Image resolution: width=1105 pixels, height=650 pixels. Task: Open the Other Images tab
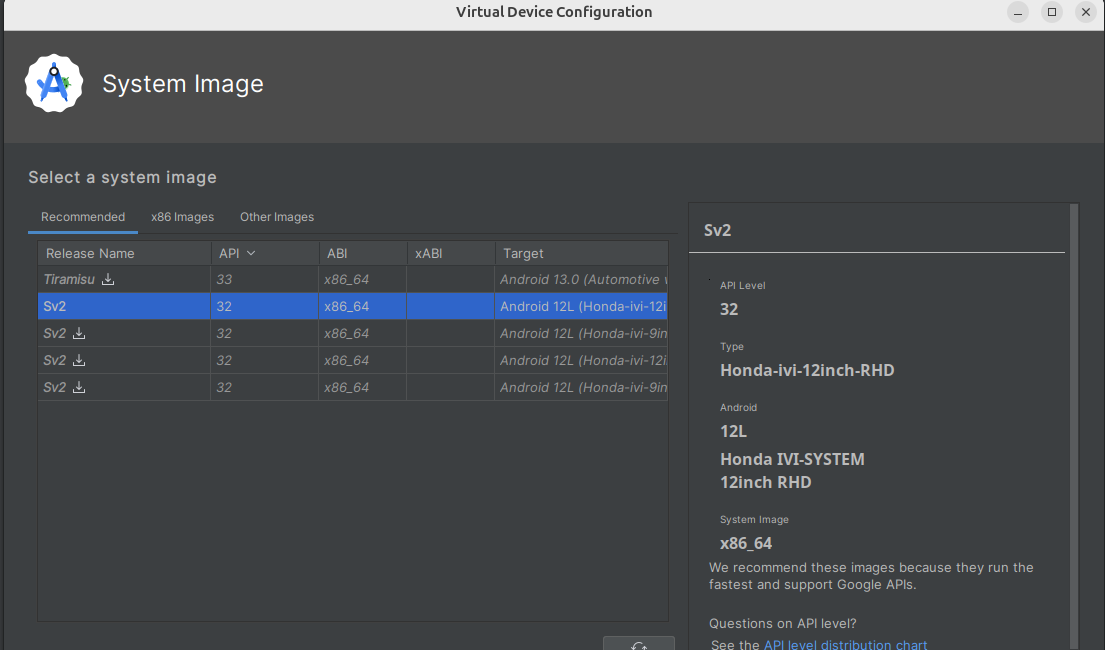coord(277,217)
